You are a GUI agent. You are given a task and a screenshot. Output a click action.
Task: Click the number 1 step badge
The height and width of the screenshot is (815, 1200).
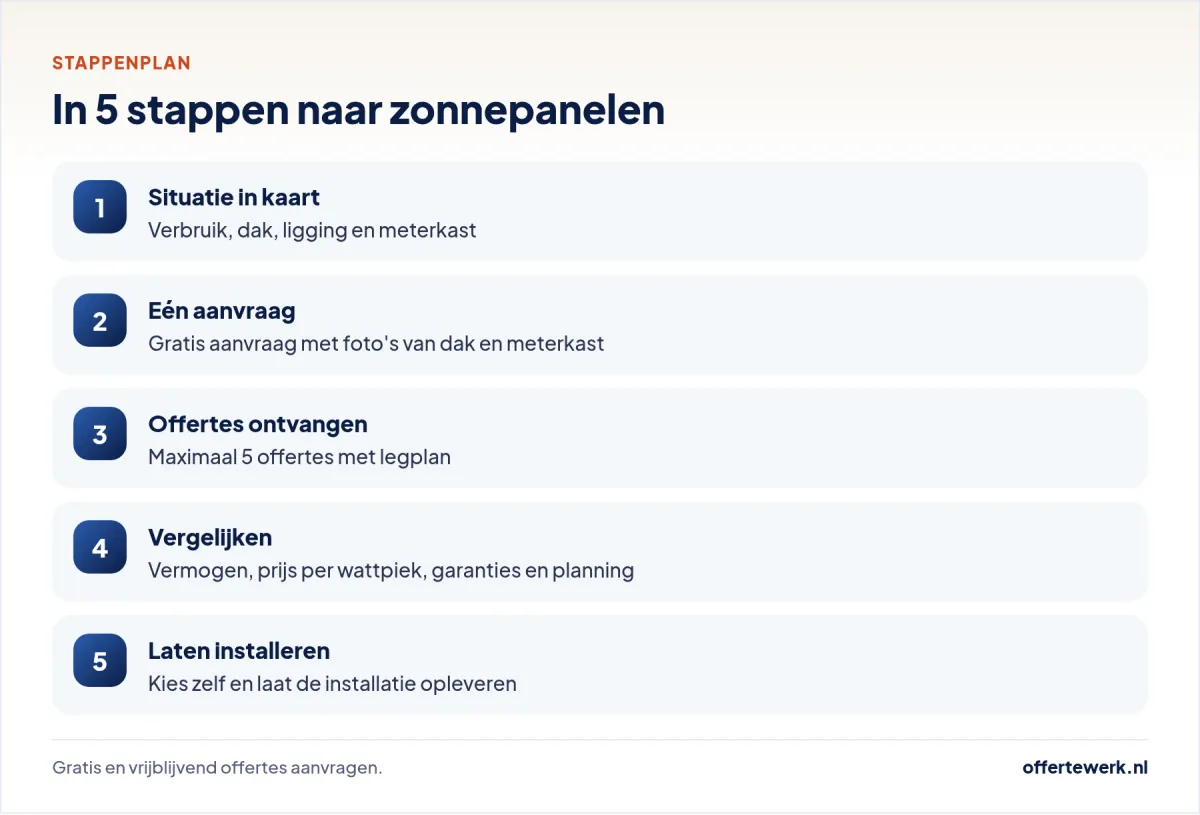coord(100,207)
